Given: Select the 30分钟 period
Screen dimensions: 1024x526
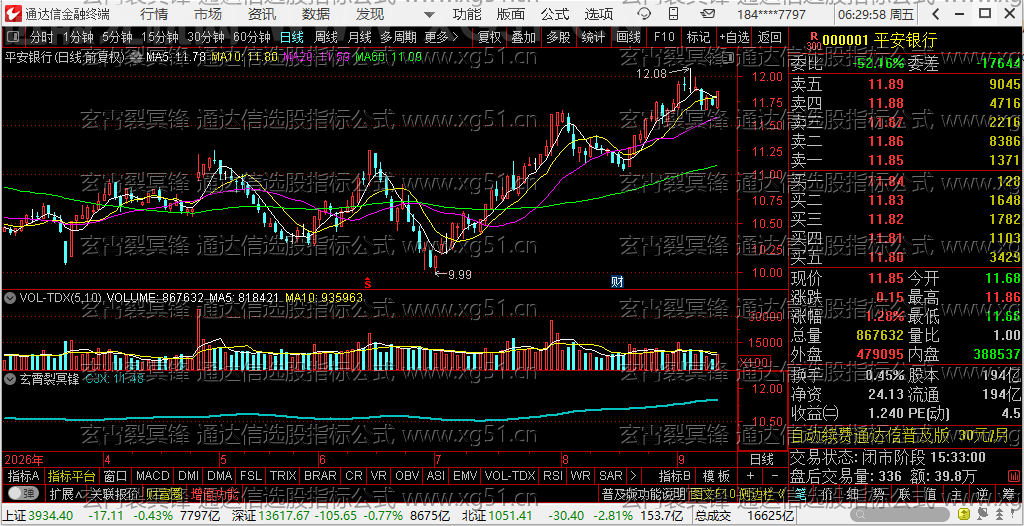Looking at the screenshot, I should click(x=206, y=38).
